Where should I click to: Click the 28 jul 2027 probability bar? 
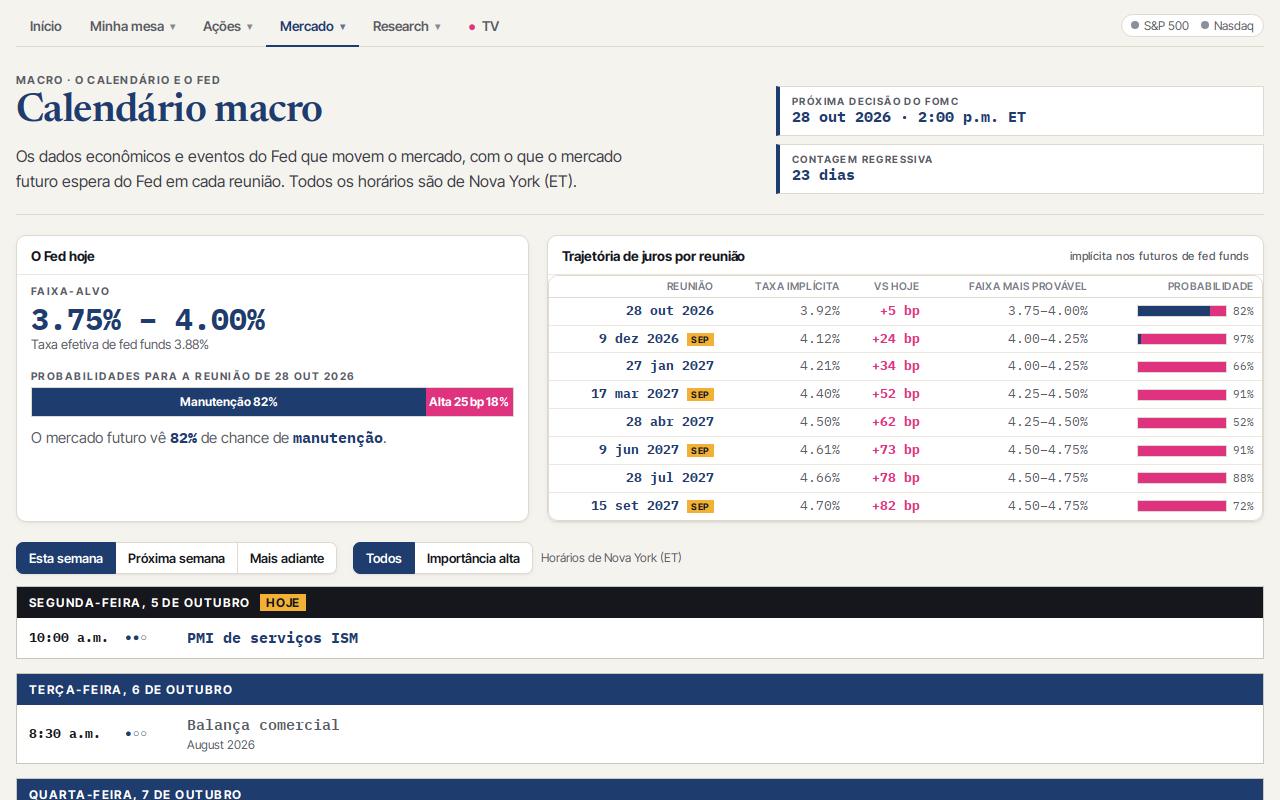coord(1181,479)
